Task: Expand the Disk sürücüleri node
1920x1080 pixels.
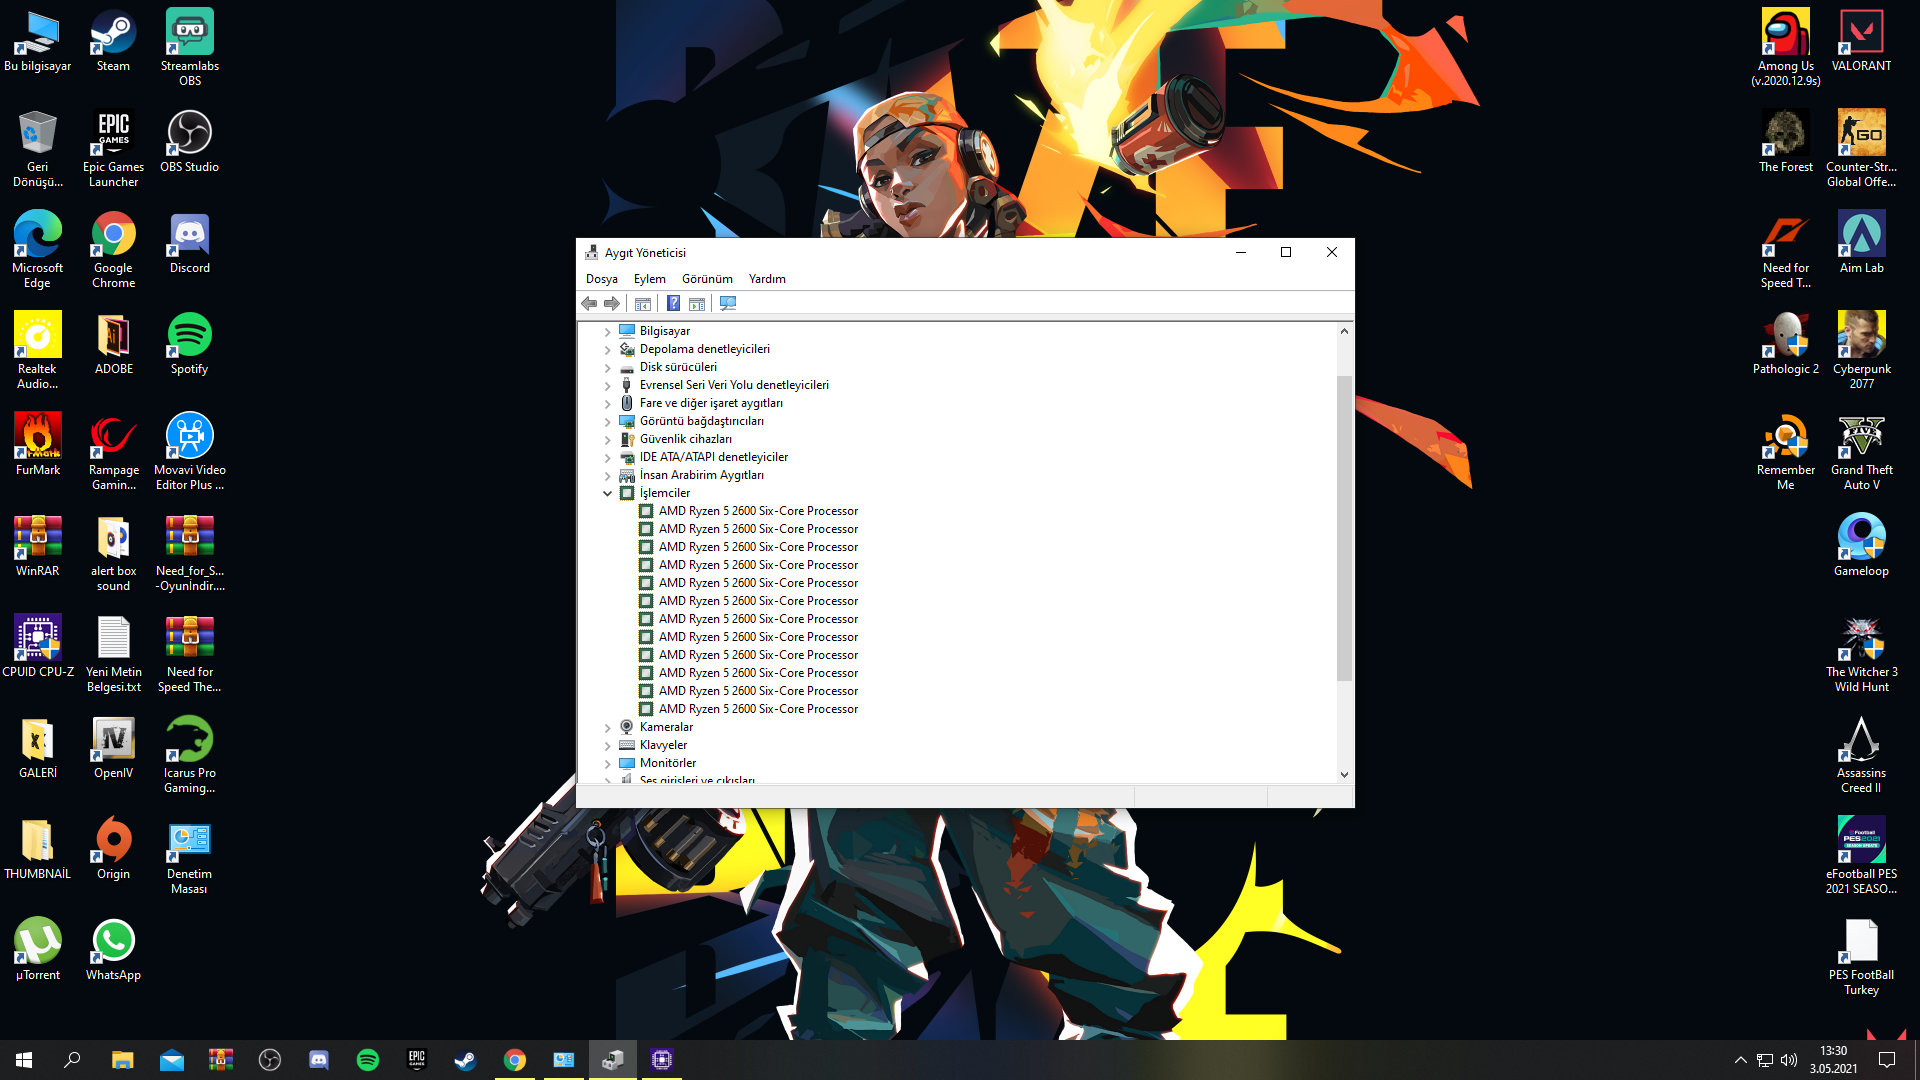Action: tap(607, 367)
